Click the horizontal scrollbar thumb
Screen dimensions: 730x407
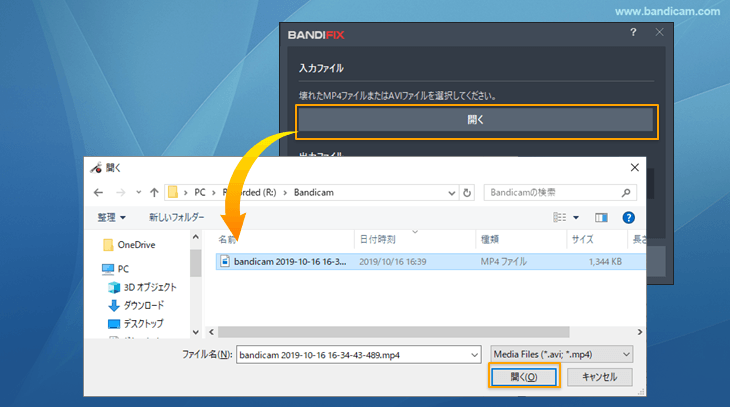(x=393, y=332)
